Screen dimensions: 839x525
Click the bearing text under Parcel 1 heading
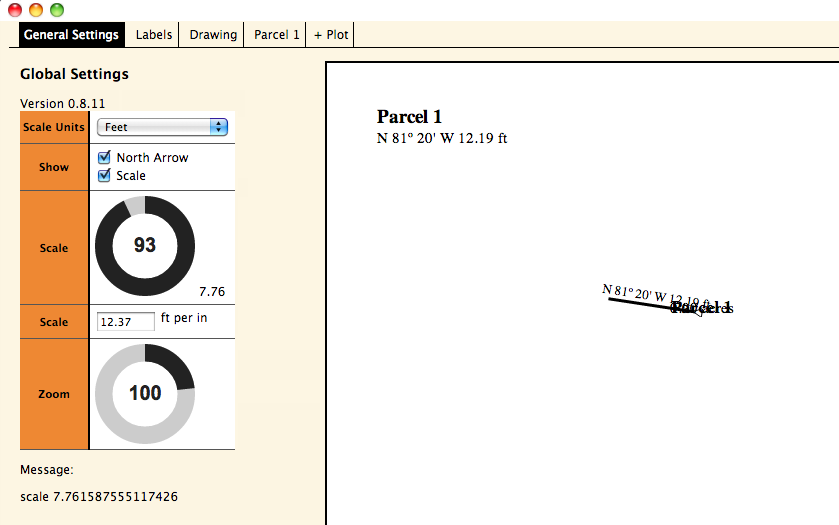tap(441, 138)
